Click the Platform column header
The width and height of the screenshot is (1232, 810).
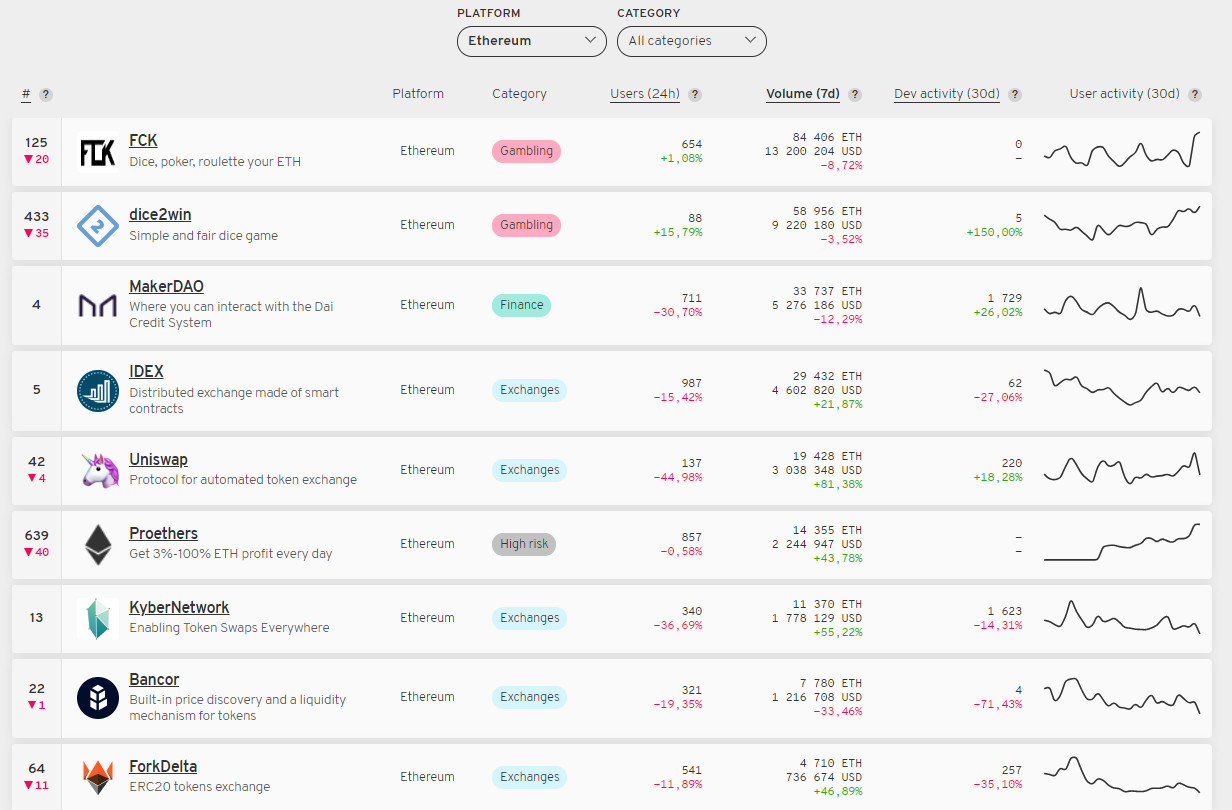418,94
